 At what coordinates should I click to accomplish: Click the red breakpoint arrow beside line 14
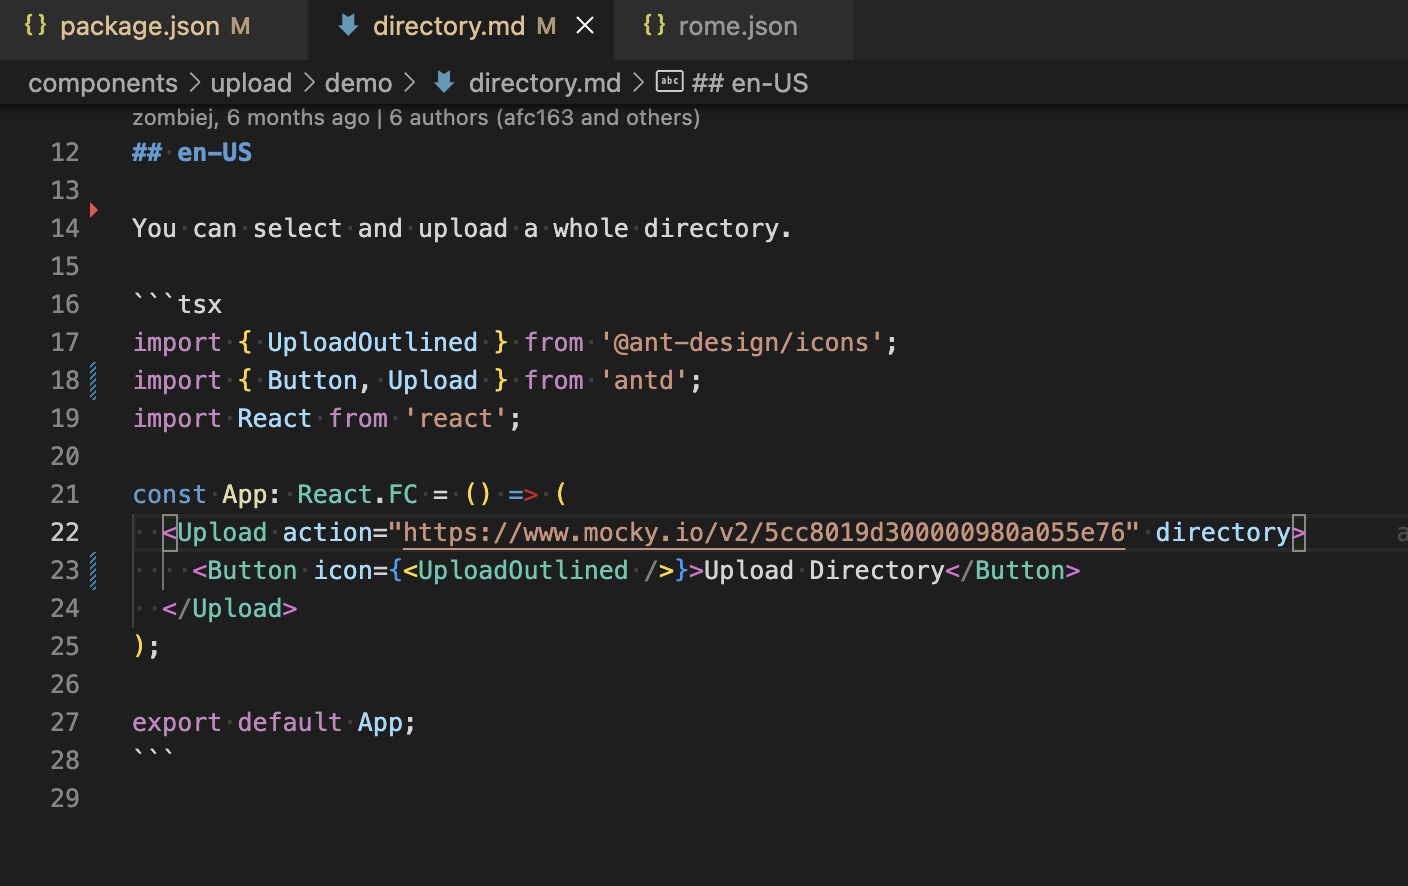pyautogui.click(x=93, y=210)
